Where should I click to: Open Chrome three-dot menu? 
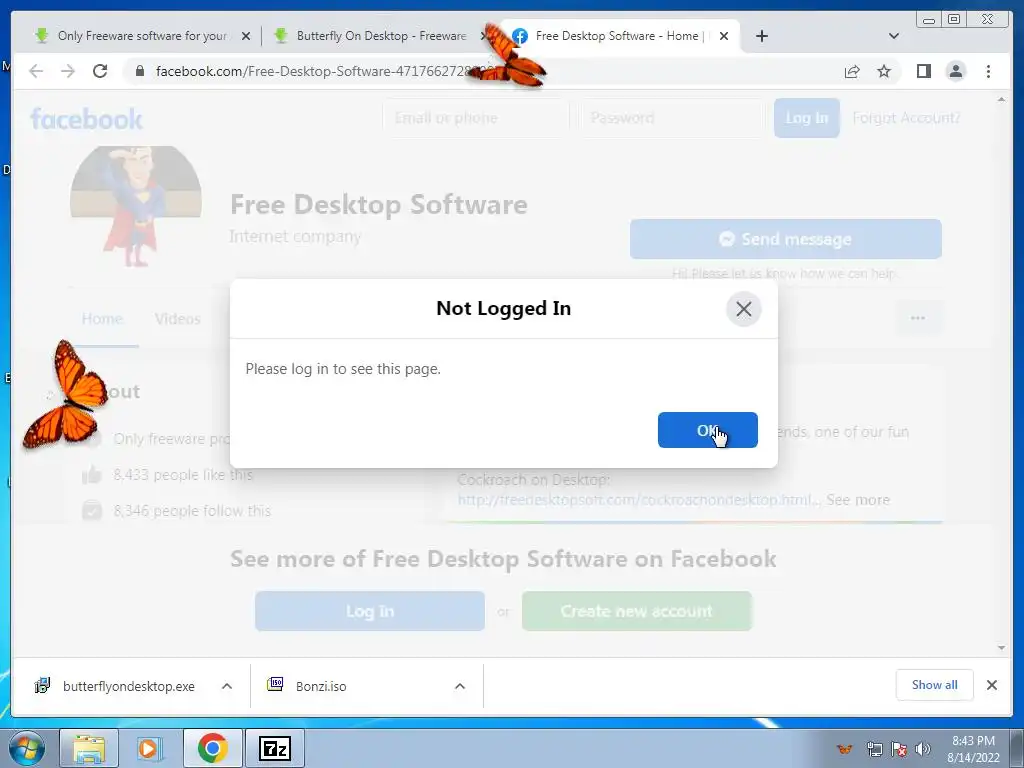pyautogui.click(x=988, y=71)
